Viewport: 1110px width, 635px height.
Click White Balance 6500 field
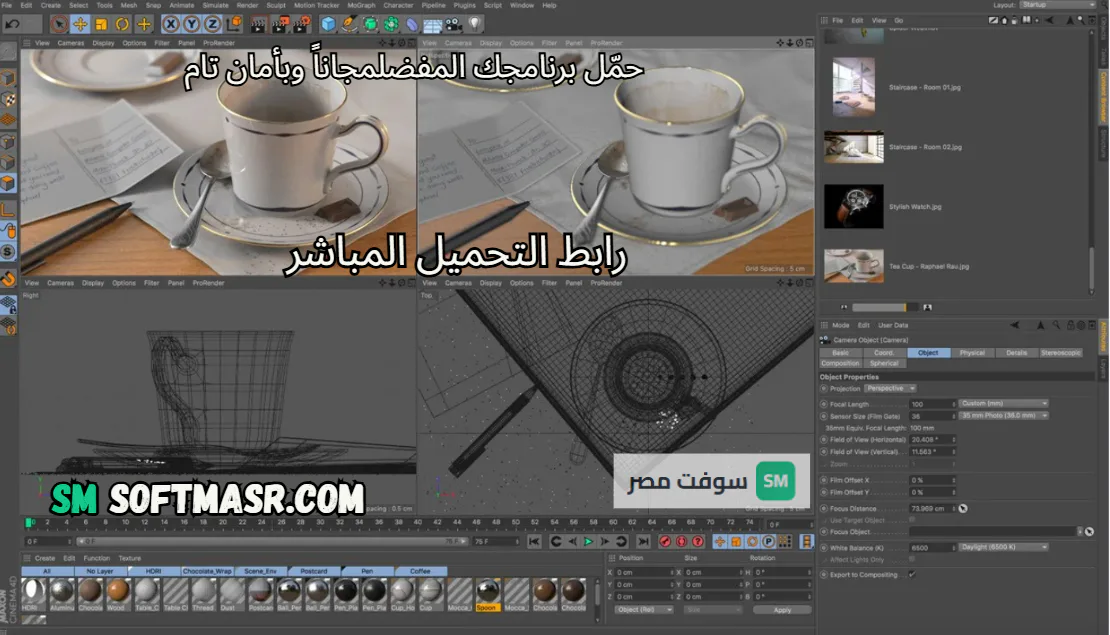933,548
